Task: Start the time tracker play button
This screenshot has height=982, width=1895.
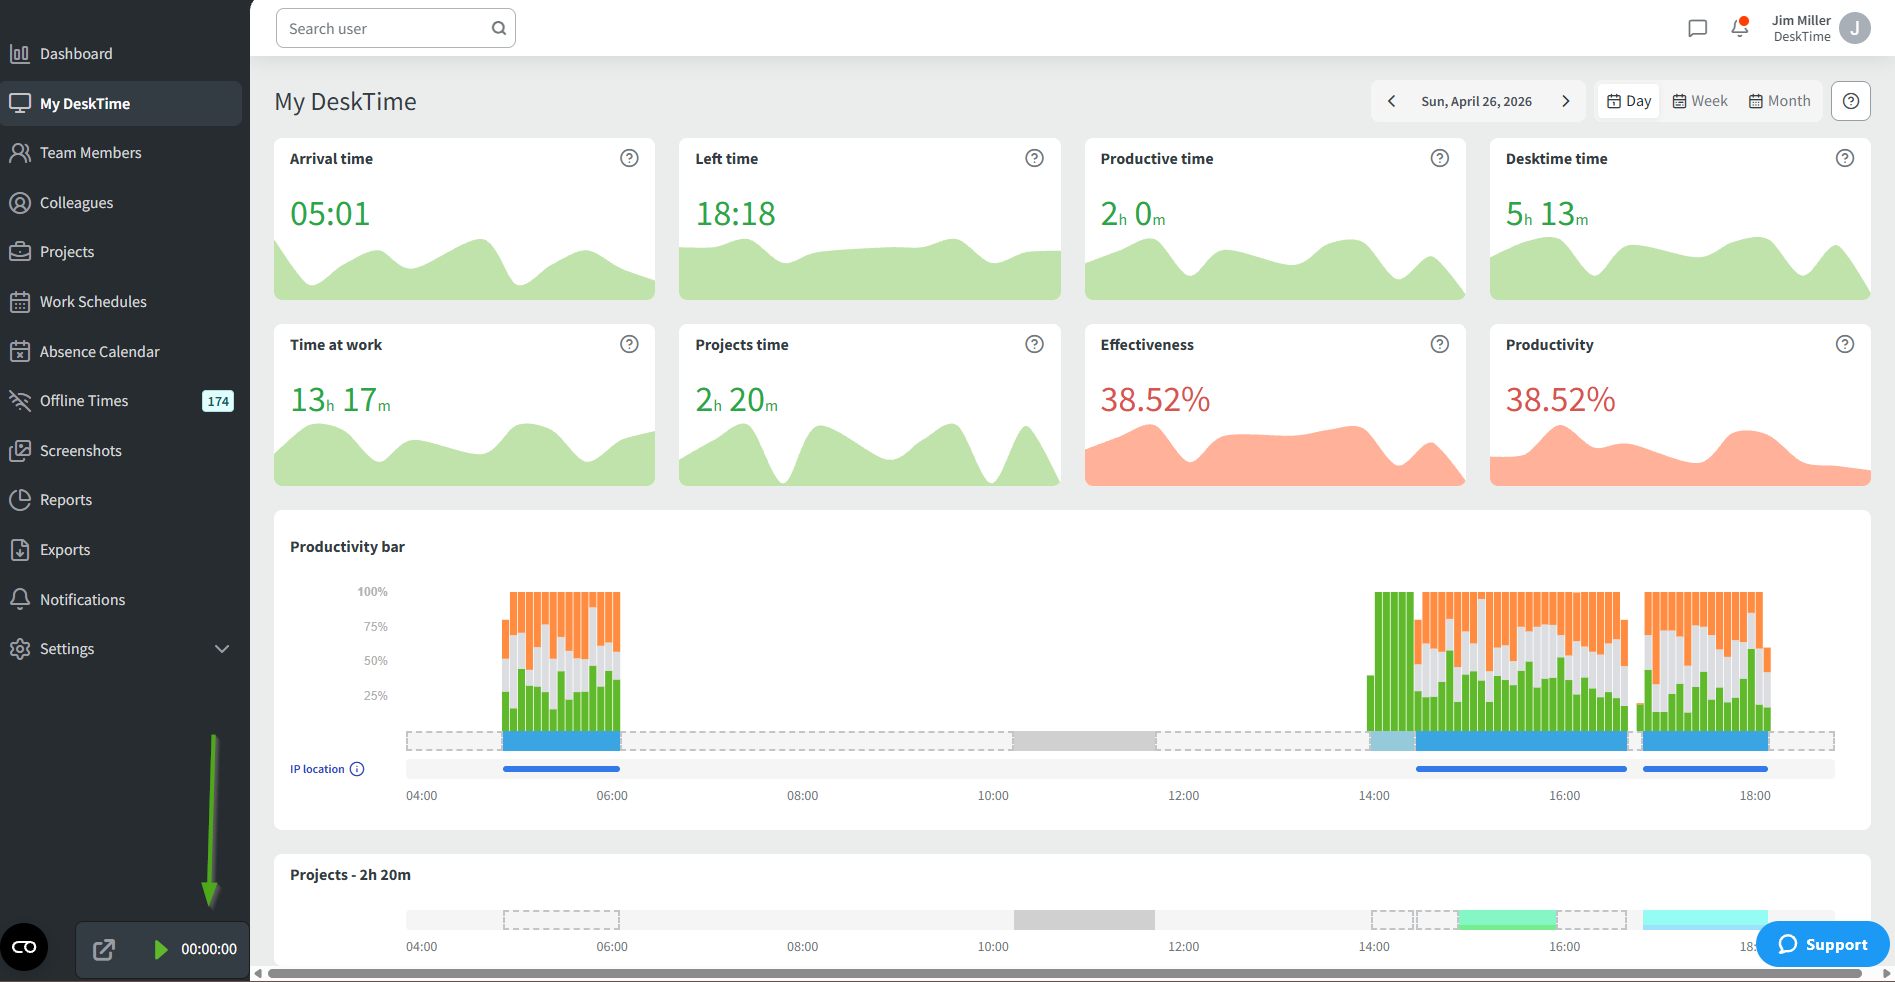Action: [160, 949]
